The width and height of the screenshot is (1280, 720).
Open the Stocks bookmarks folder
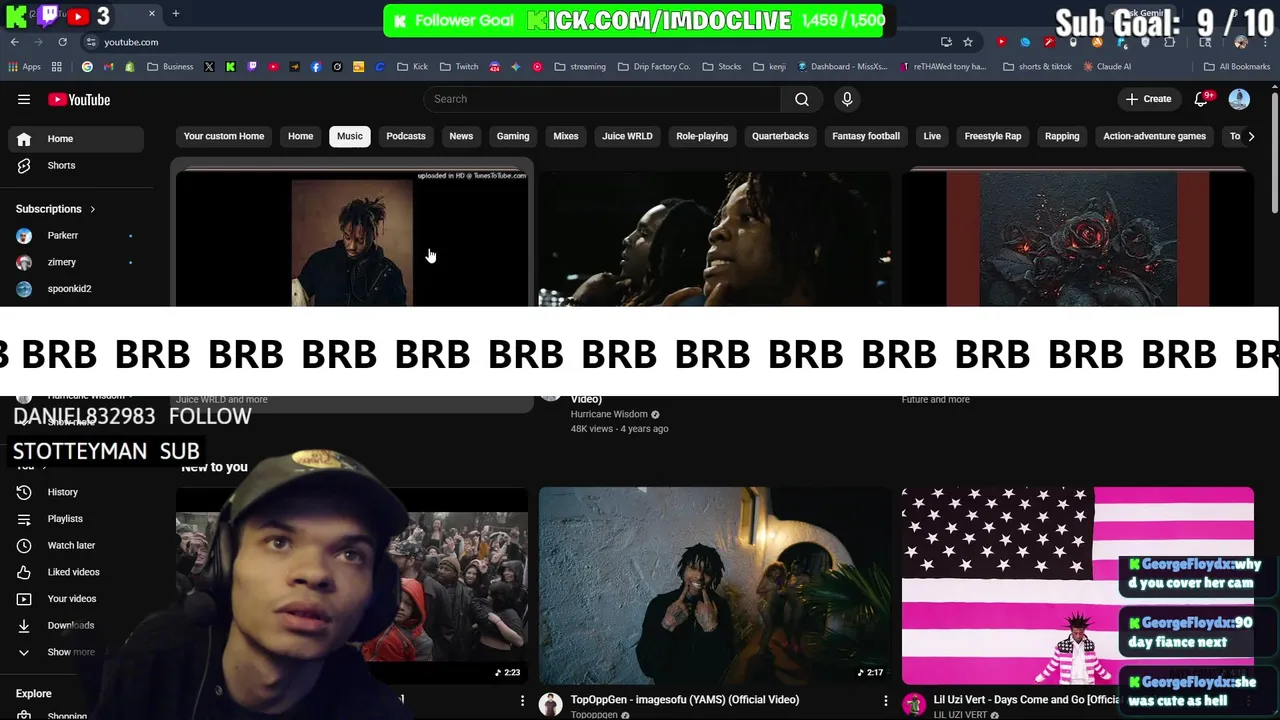coord(721,67)
